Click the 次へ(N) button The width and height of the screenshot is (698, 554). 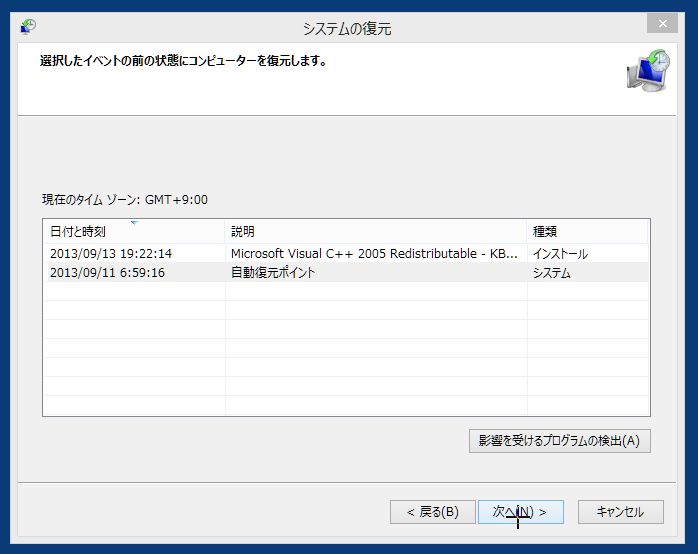pyautogui.click(x=521, y=512)
